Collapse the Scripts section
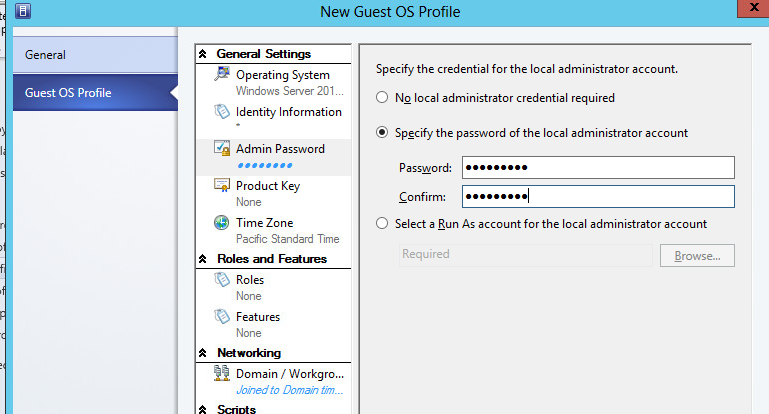Image resolution: width=769 pixels, height=414 pixels. [203, 409]
